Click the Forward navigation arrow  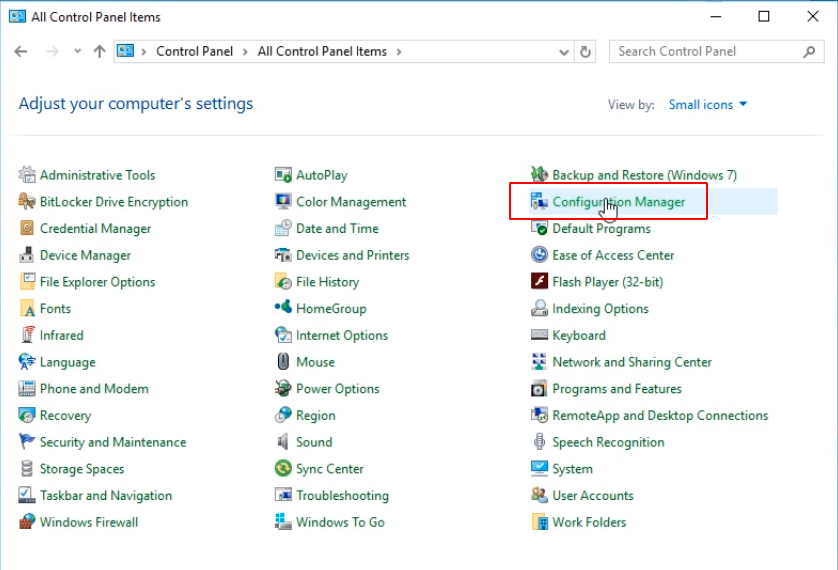(52, 51)
